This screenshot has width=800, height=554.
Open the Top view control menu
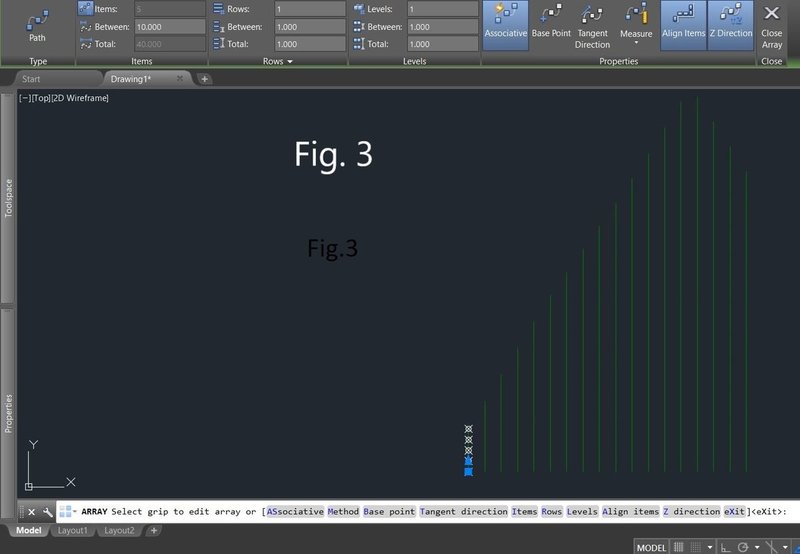(x=40, y=98)
